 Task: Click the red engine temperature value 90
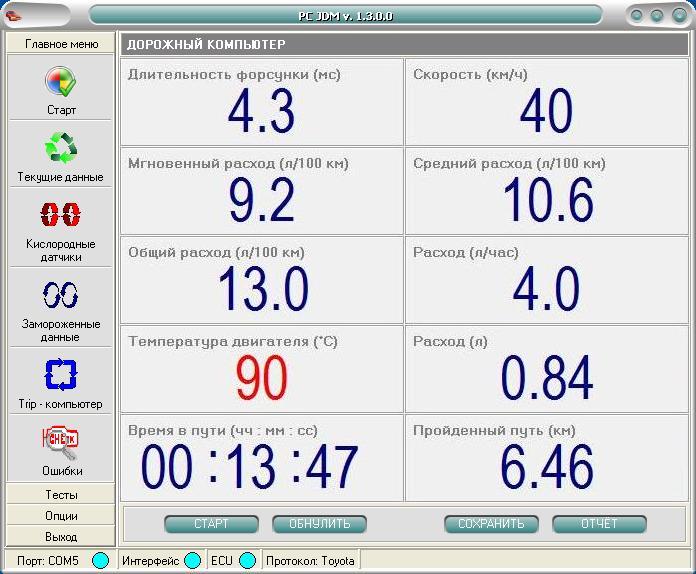pyautogui.click(x=261, y=379)
